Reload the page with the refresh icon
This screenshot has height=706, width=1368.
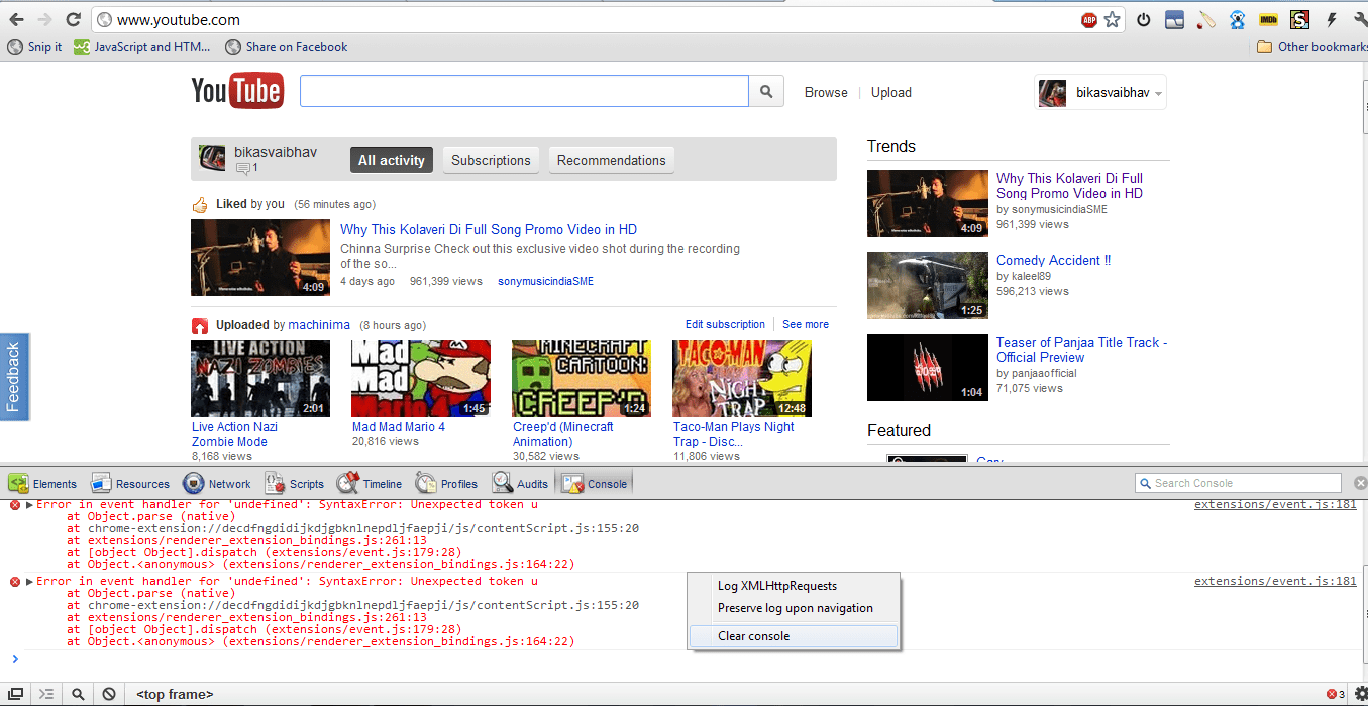(x=73, y=19)
